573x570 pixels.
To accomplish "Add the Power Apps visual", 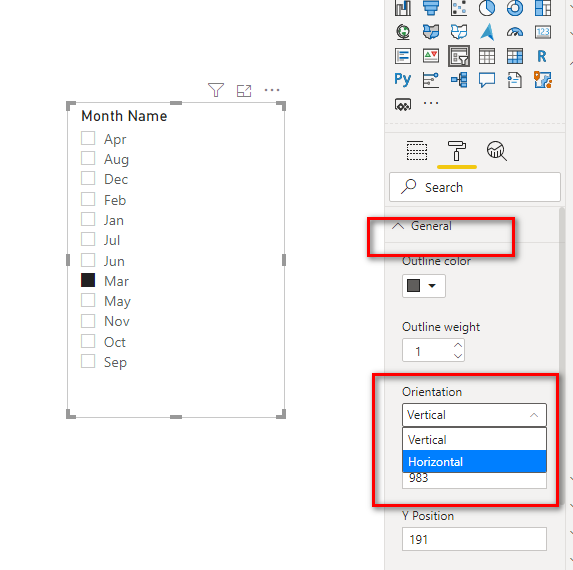I will [403, 104].
